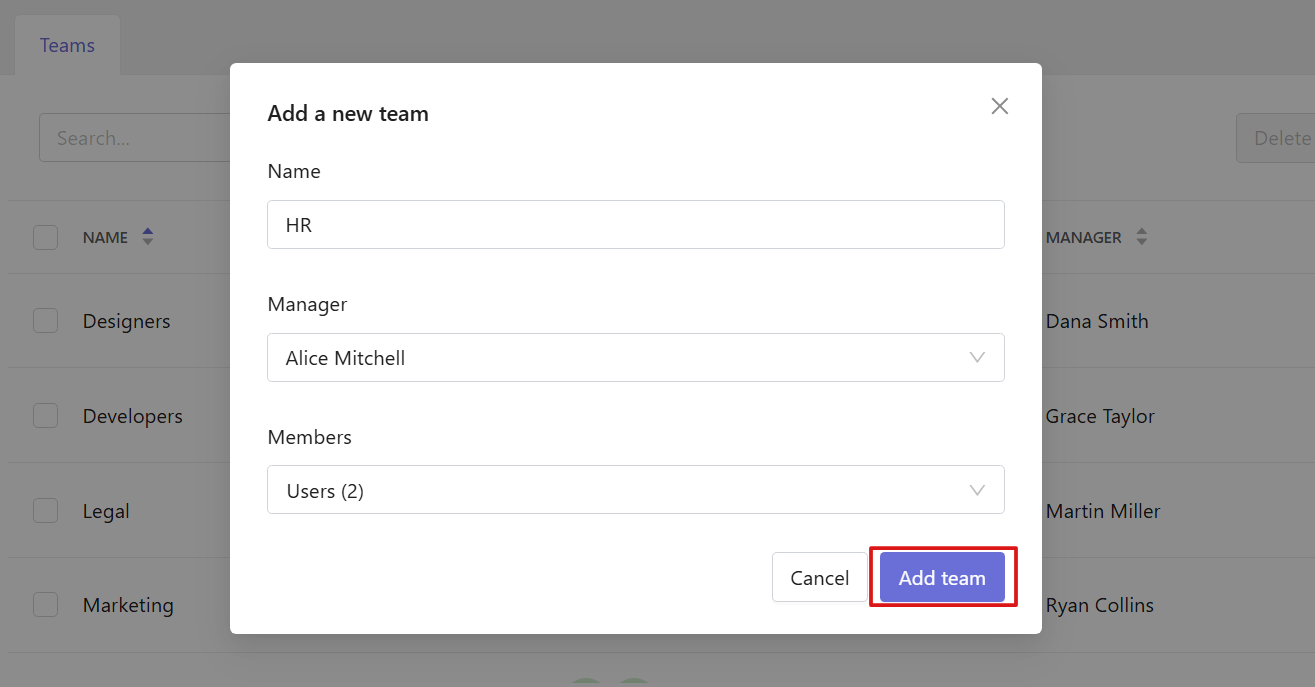This screenshot has height=687, width=1315.
Task: Switch to the Teams tab
Action: pyautogui.click(x=67, y=45)
